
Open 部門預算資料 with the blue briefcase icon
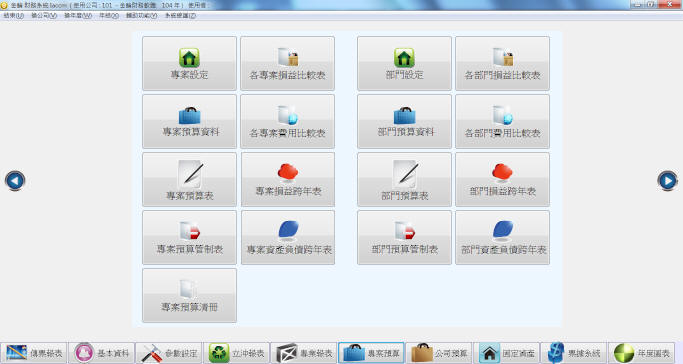tap(404, 121)
